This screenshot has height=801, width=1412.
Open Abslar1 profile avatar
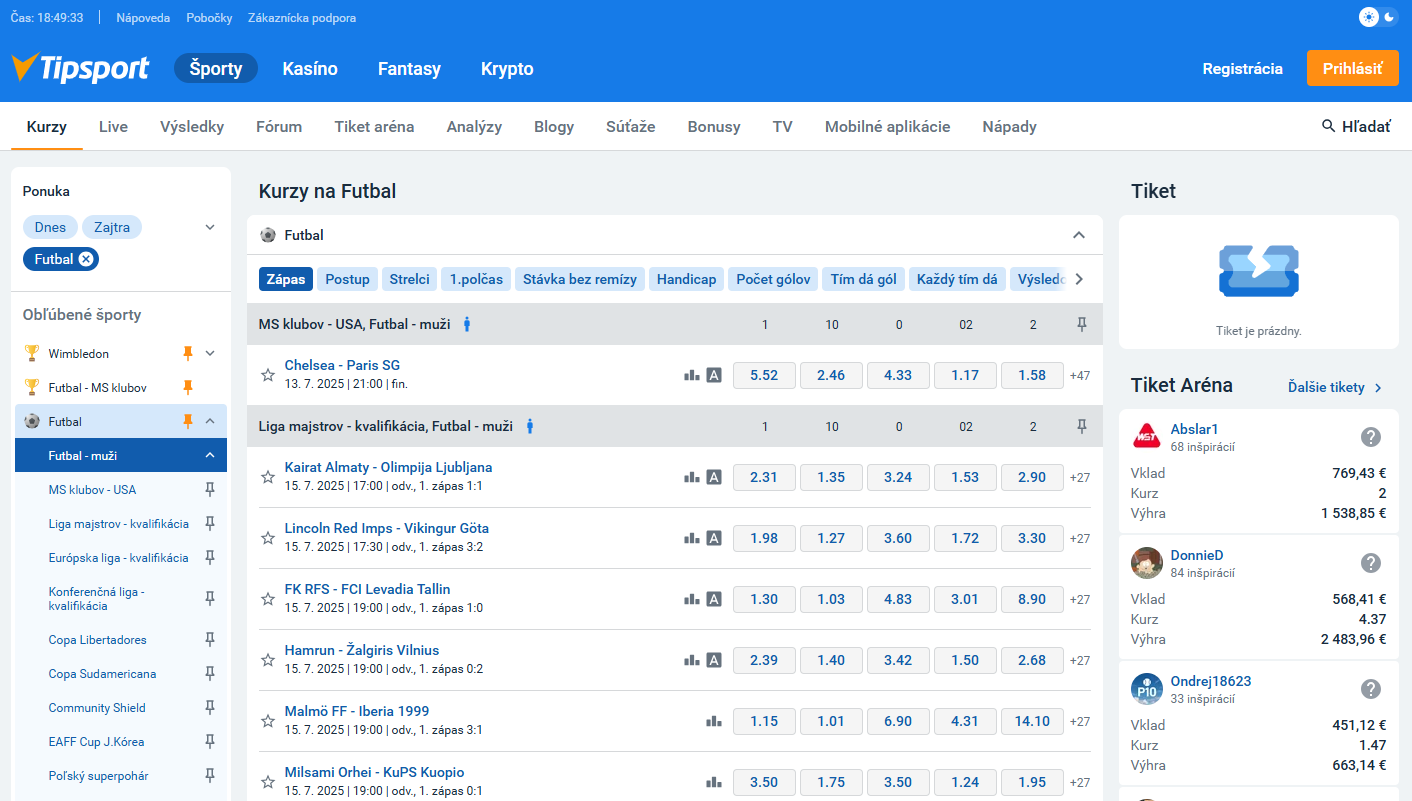[x=1147, y=437]
